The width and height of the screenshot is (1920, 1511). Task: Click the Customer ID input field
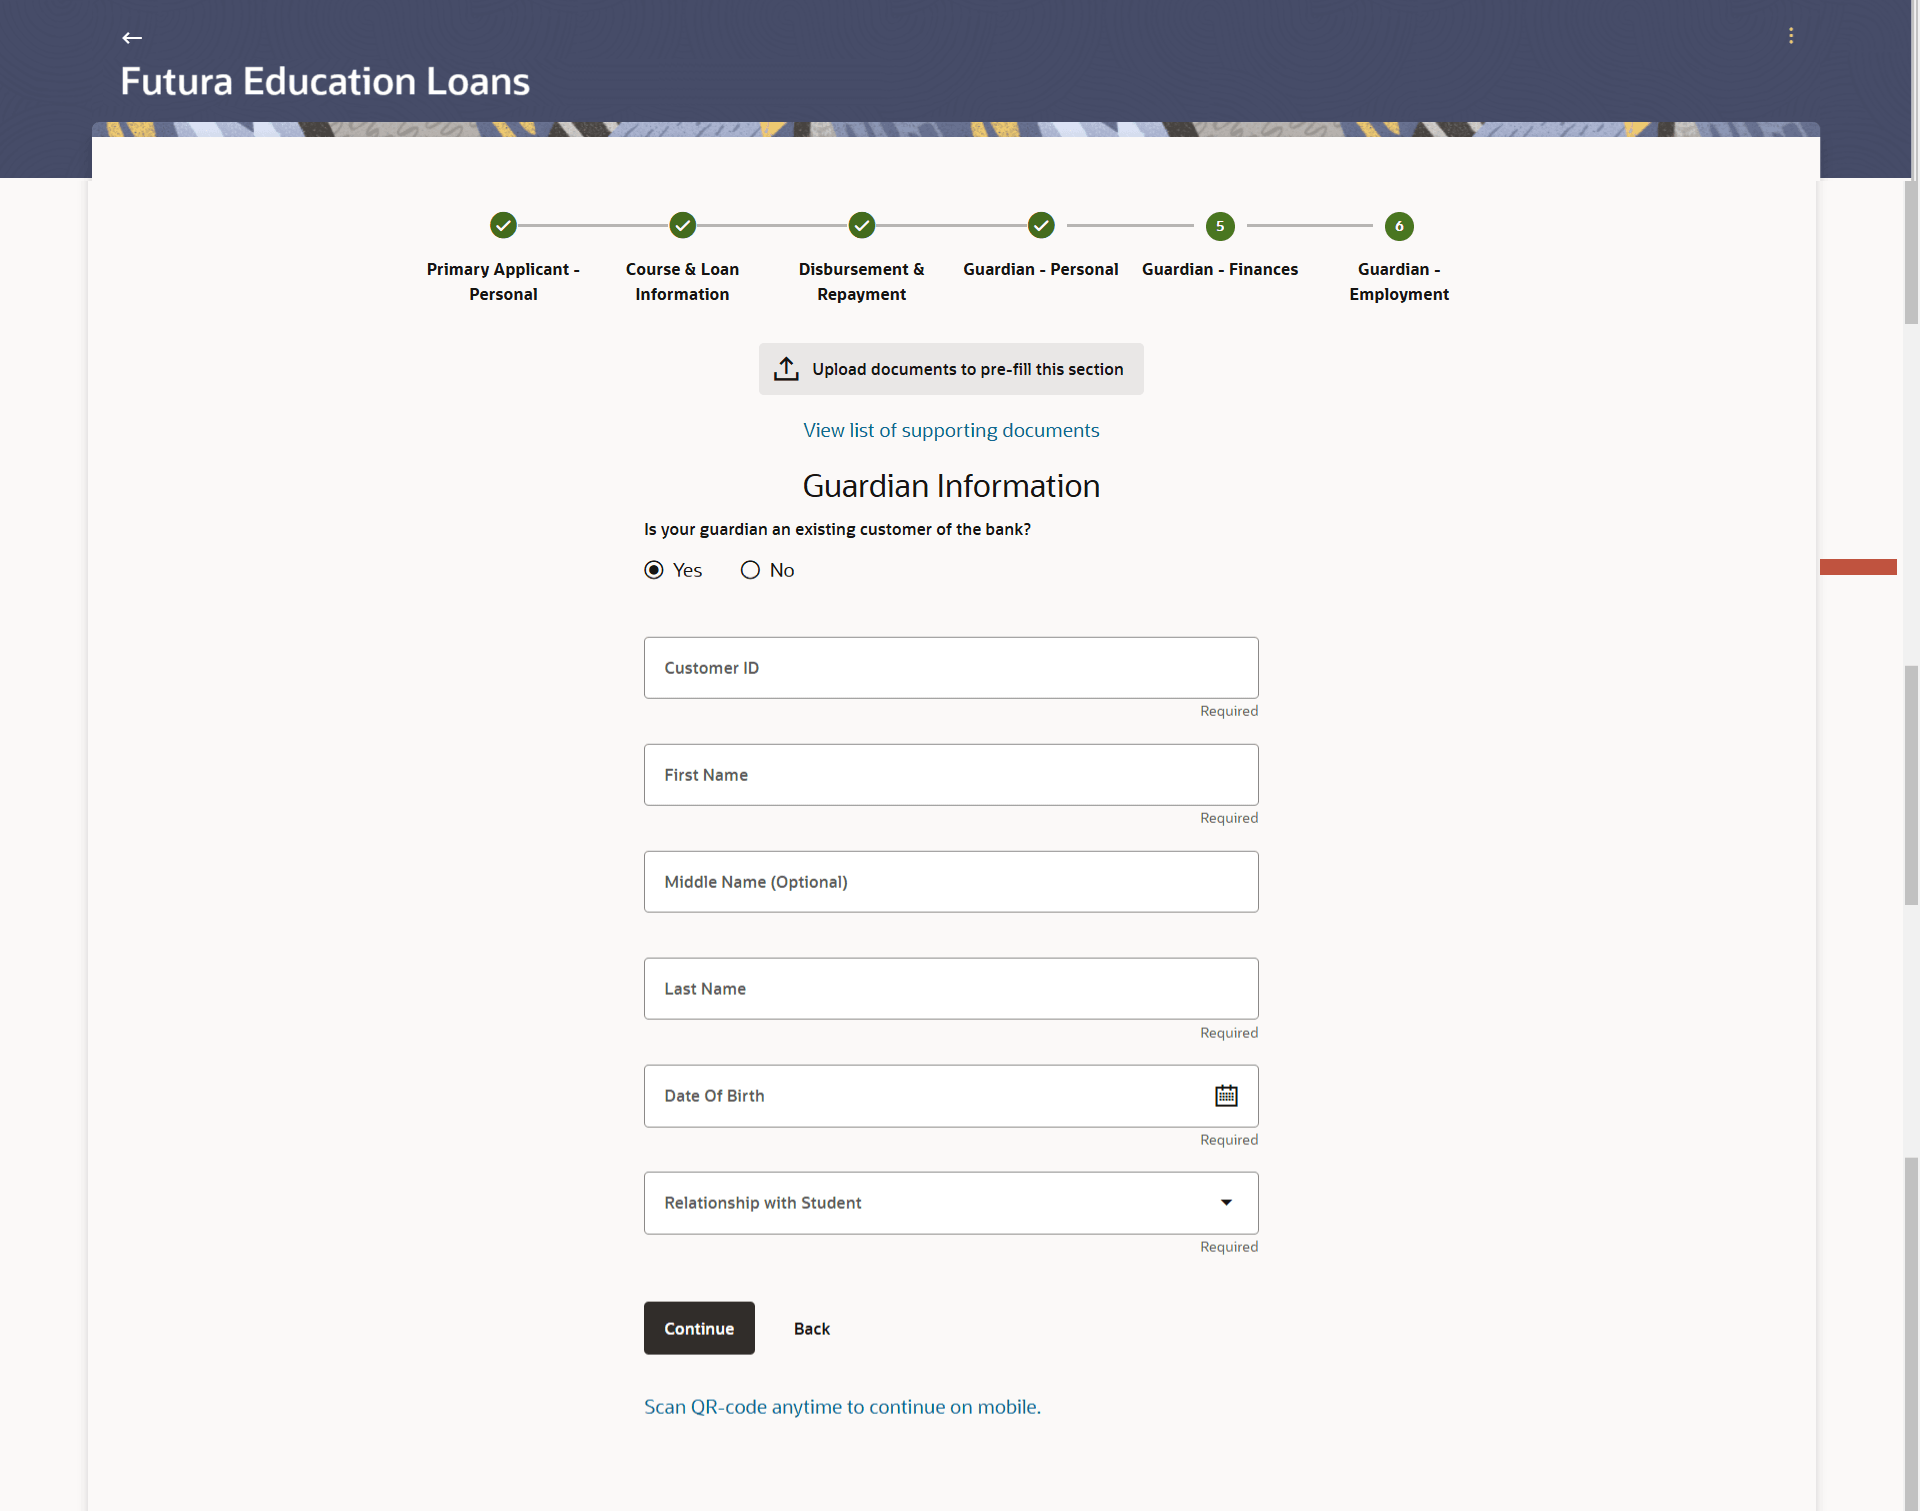950,668
